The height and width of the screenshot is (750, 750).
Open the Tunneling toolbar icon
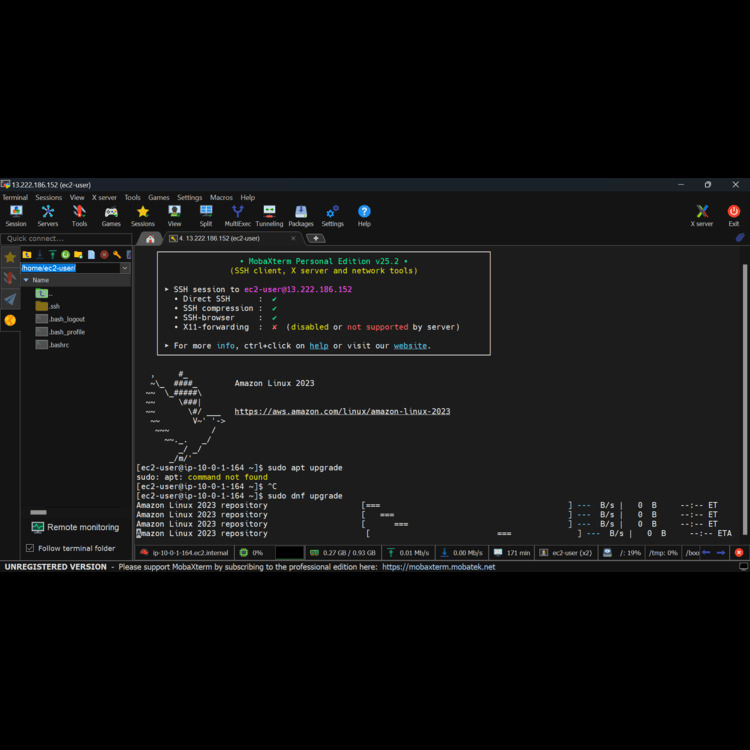(269, 216)
